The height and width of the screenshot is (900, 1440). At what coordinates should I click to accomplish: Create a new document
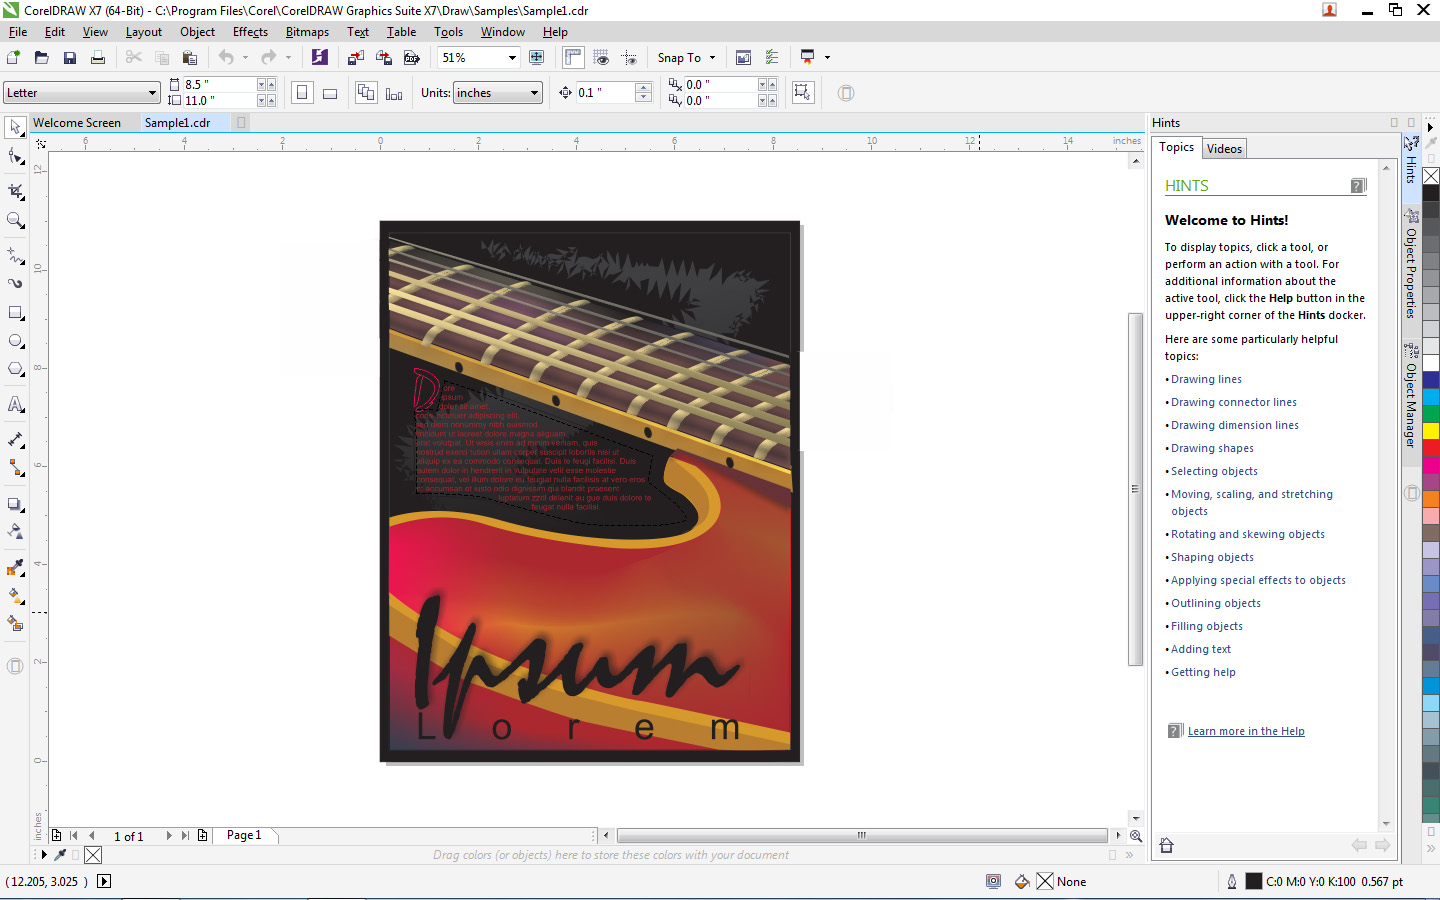pos(13,58)
